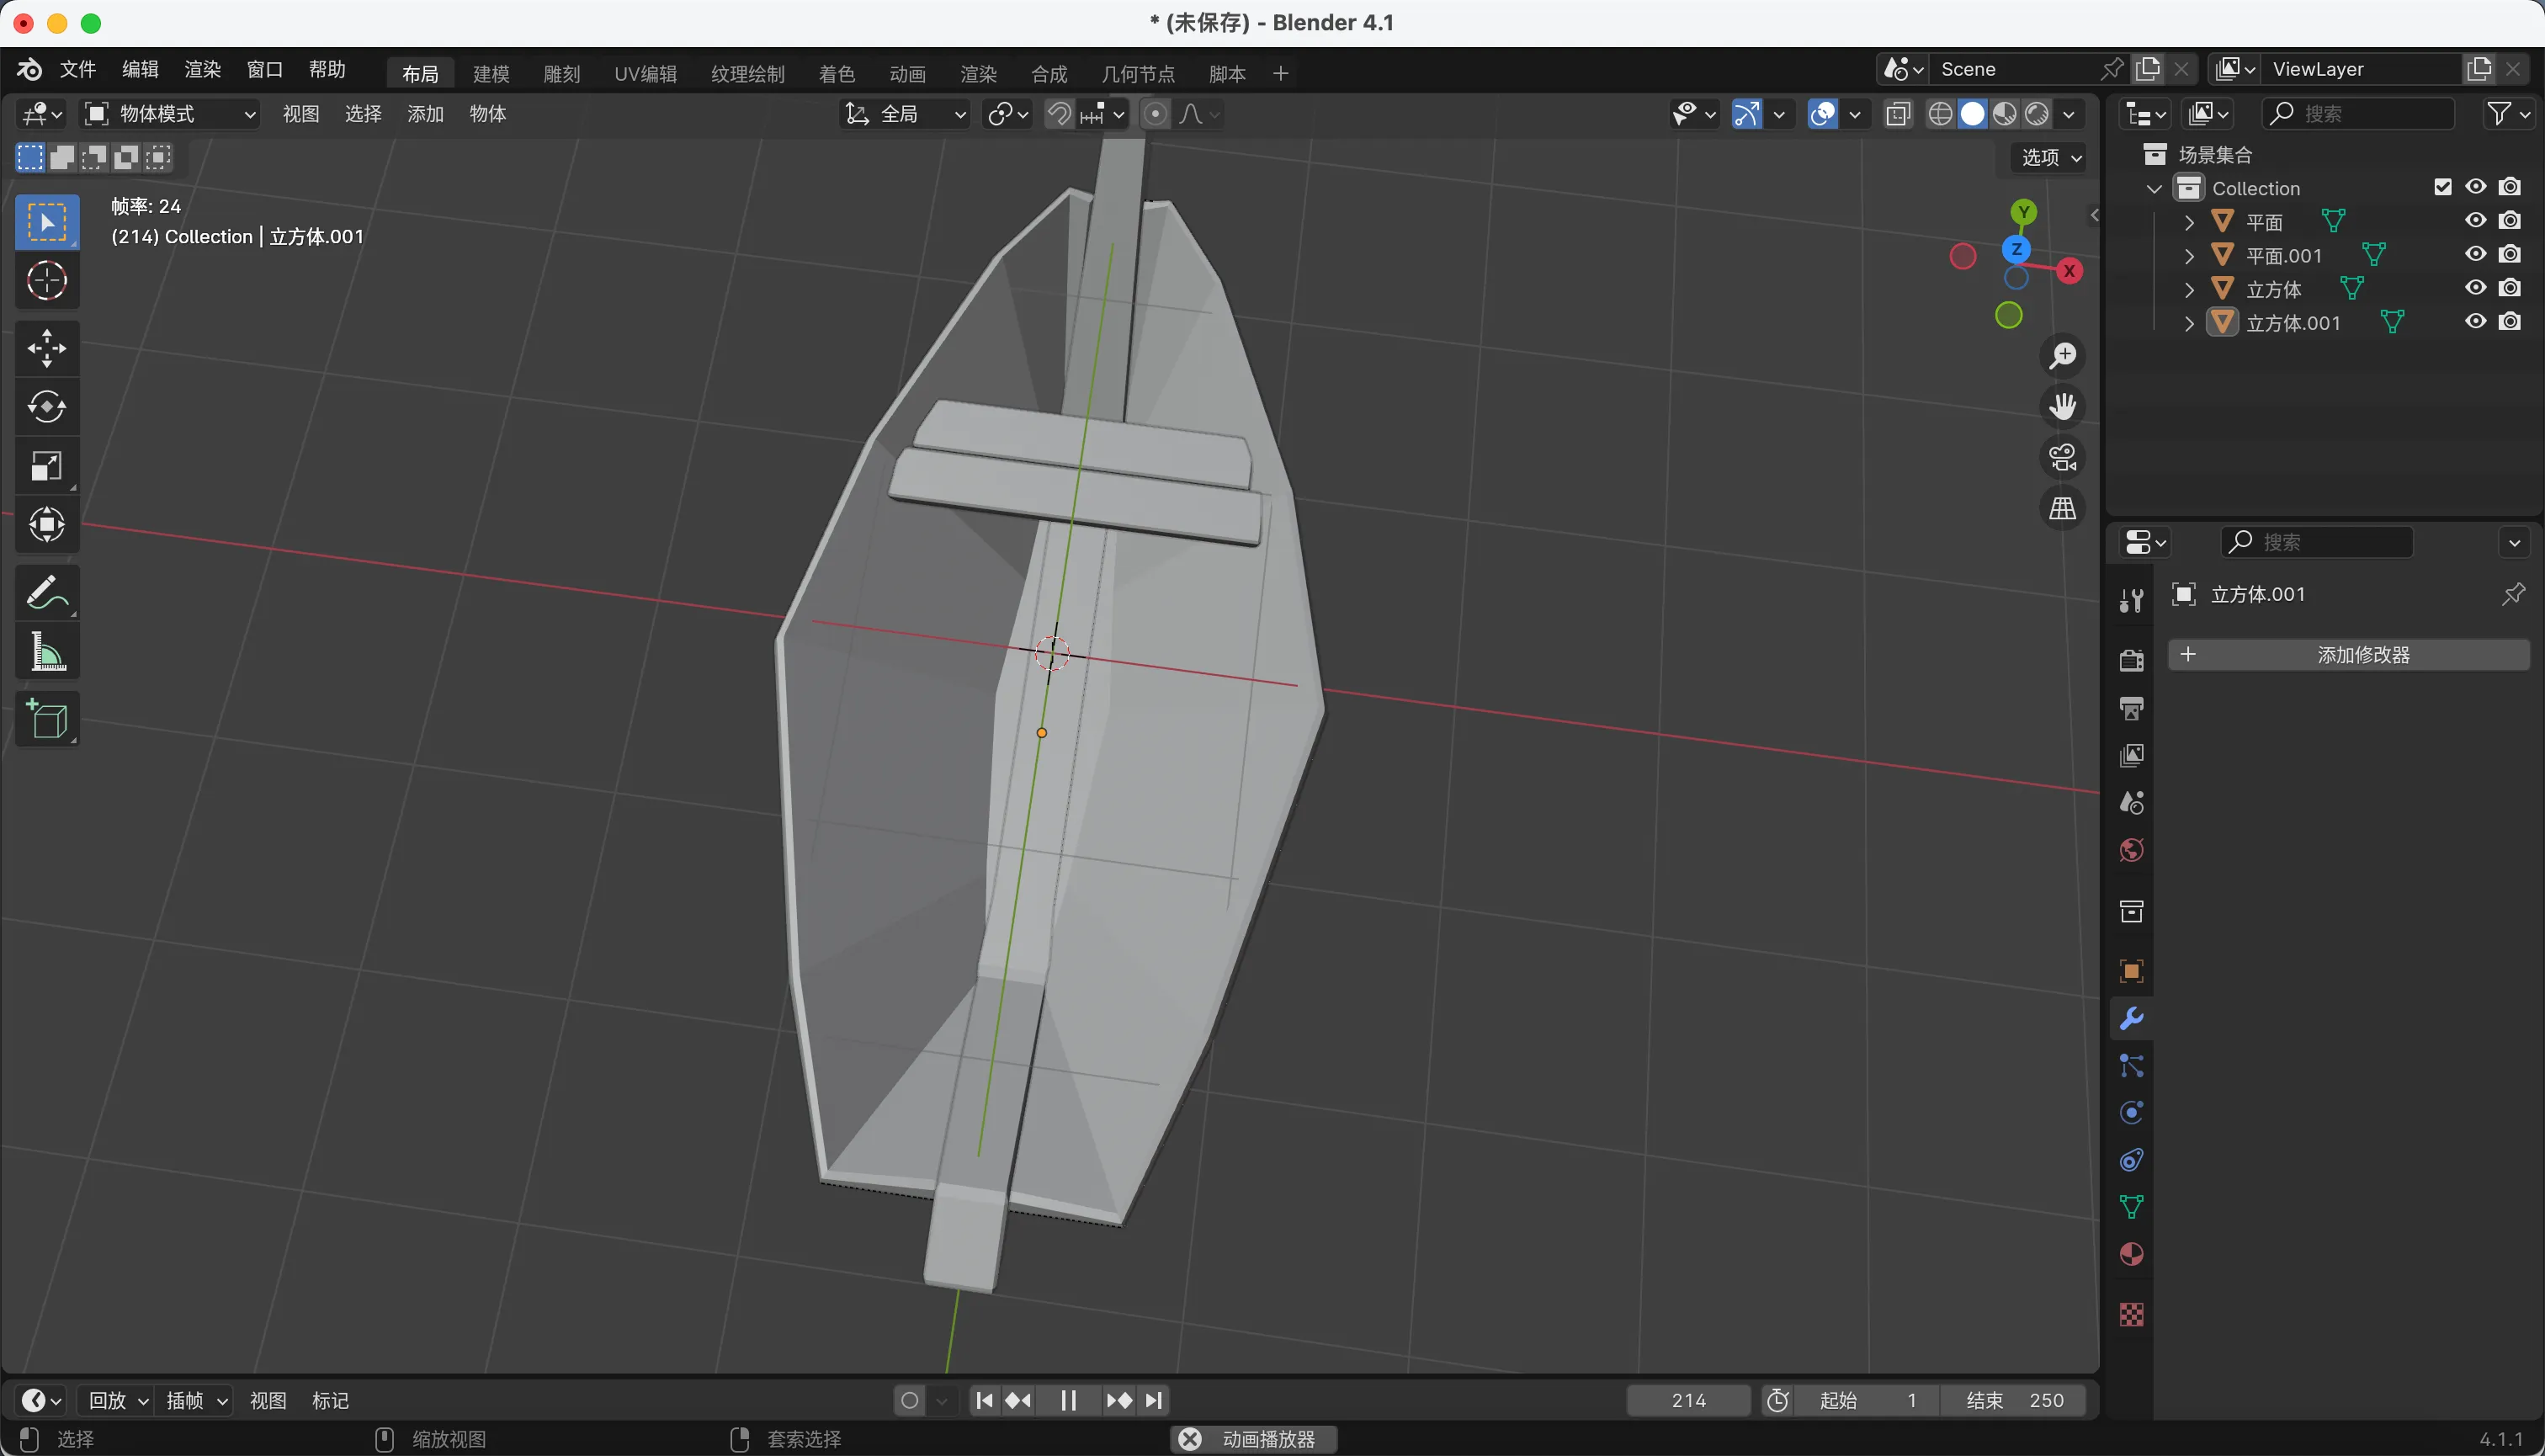Select the Scale tool
Image resolution: width=2545 pixels, height=1456 pixels.
[x=46, y=466]
